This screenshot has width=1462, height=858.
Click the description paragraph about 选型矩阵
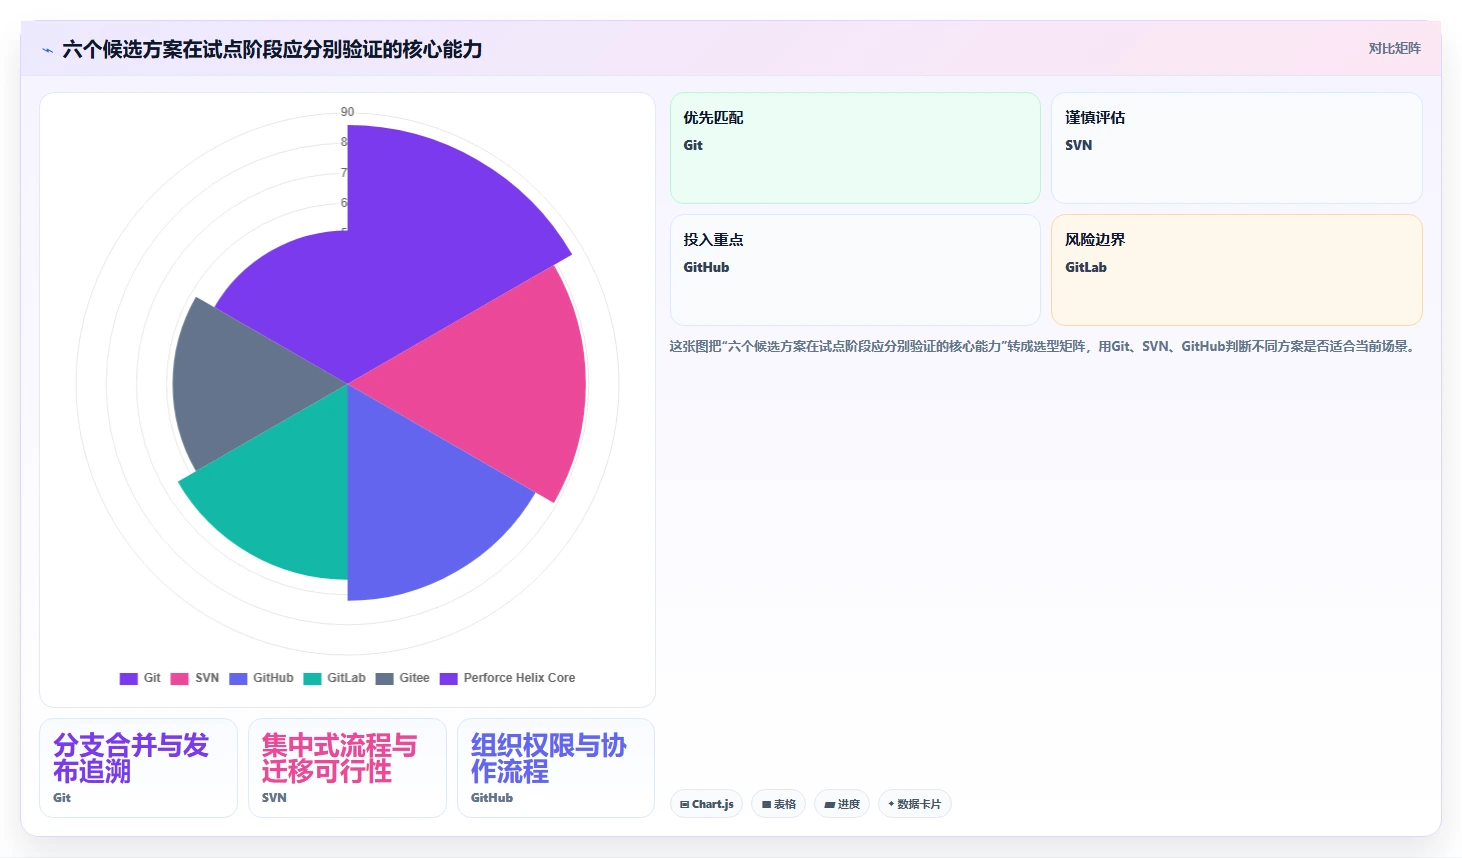pos(1044,346)
